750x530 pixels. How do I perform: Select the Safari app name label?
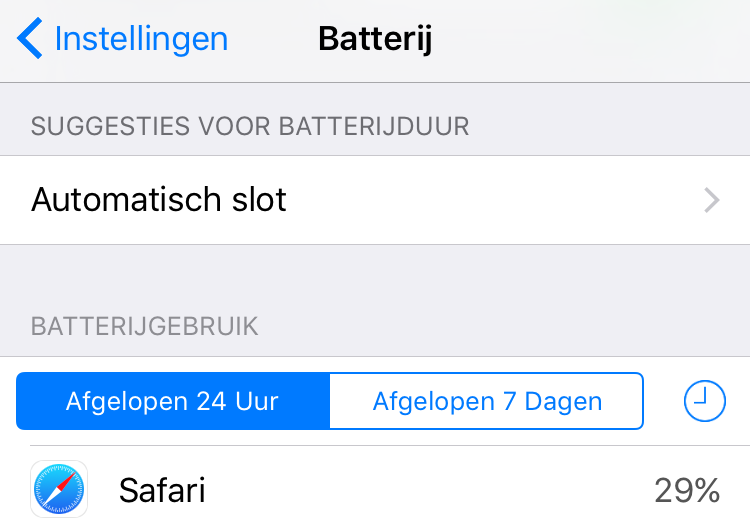[x=162, y=490]
